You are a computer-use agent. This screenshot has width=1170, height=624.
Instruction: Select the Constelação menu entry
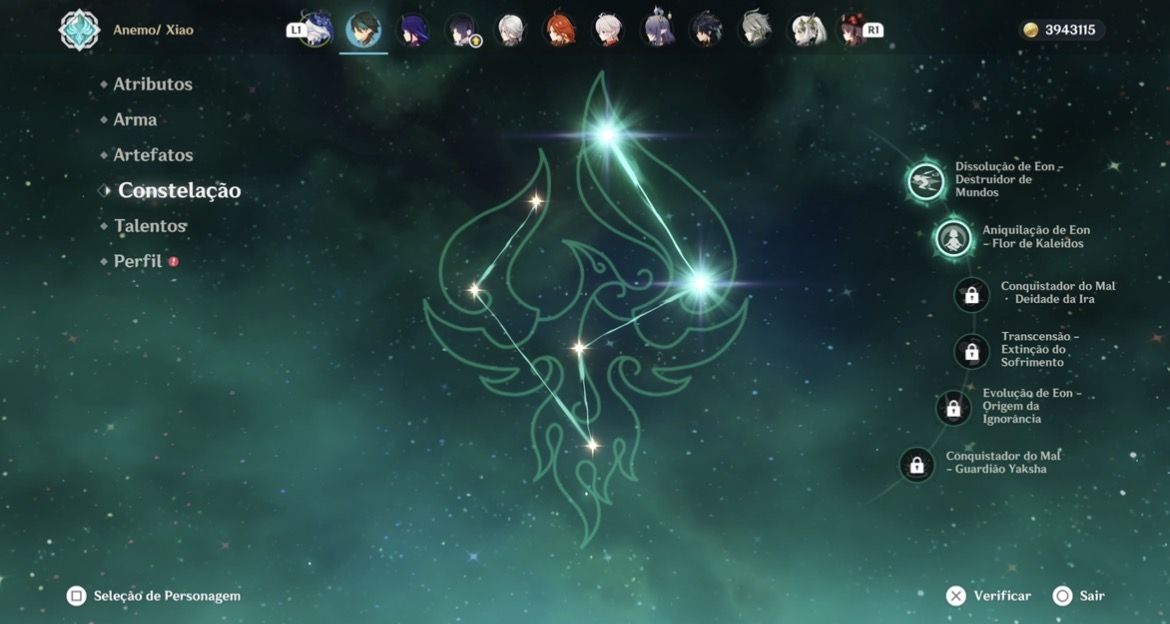180,190
